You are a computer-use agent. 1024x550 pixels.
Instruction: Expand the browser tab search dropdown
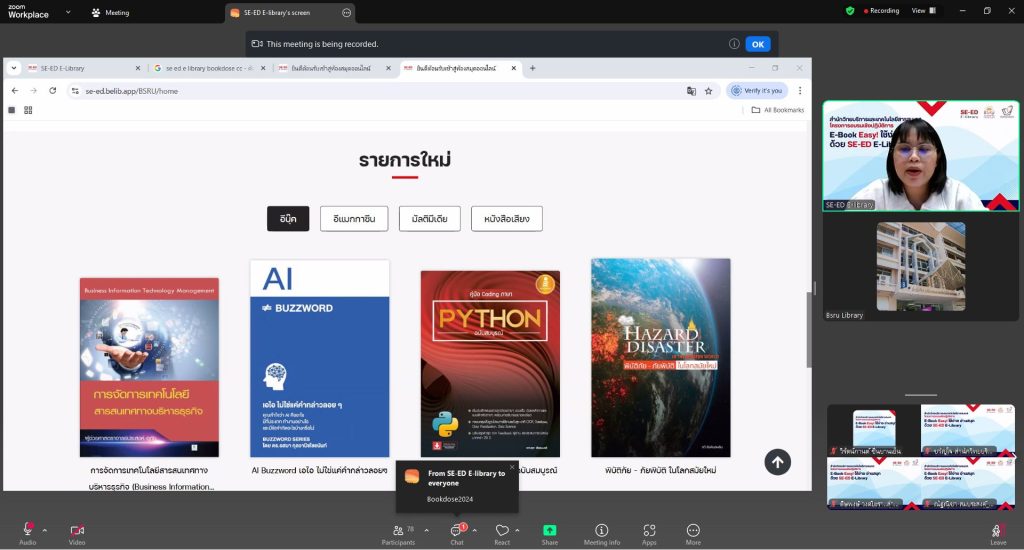tap(14, 68)
